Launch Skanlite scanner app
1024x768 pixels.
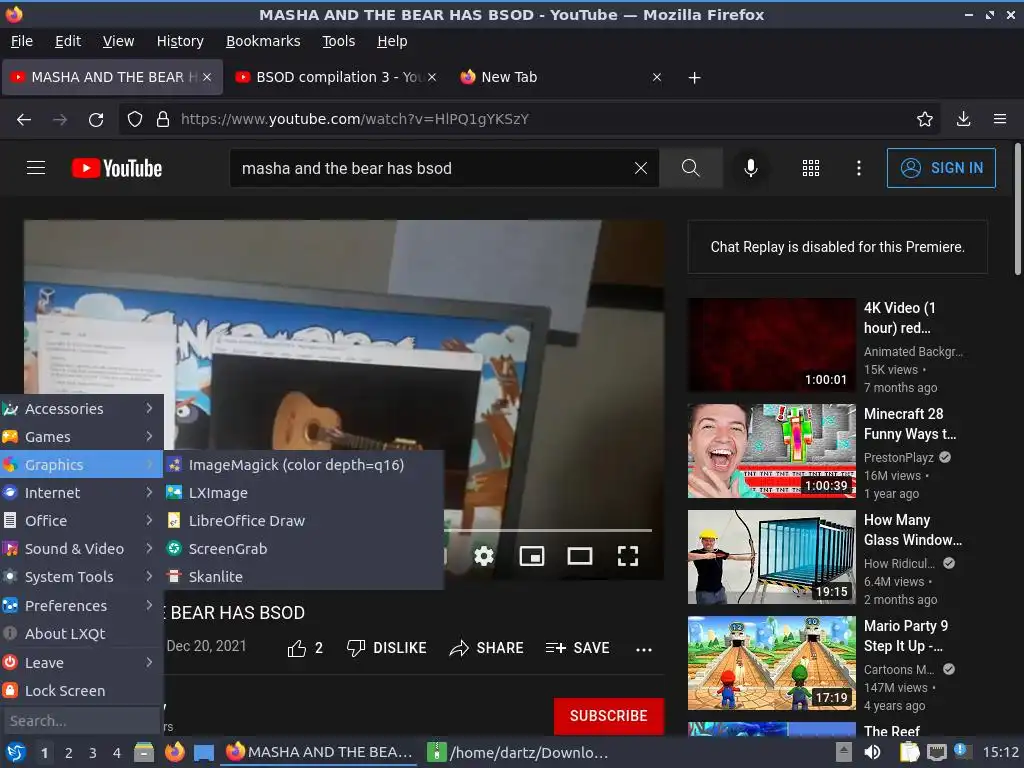(x=304, y=577)
